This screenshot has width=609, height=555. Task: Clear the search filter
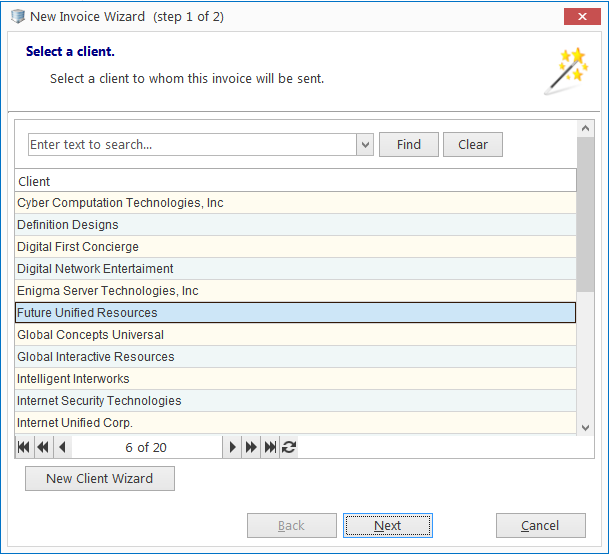click(x=473, y=144)
